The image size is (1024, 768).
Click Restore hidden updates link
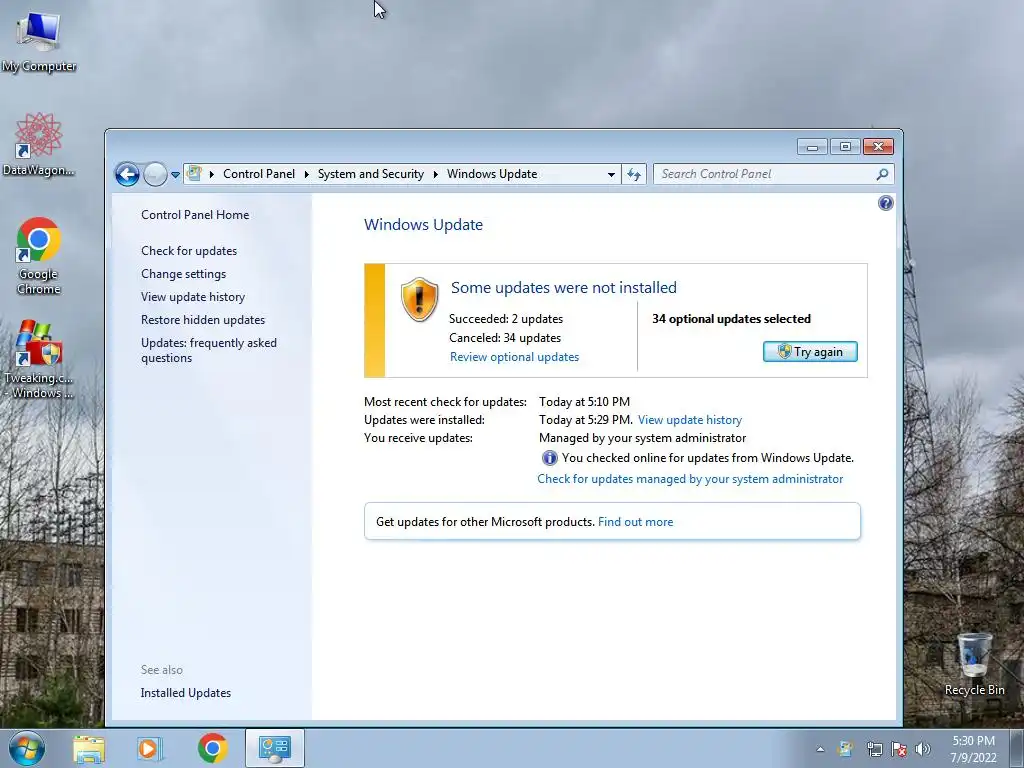pyautogui.click(x=202, y=320)
